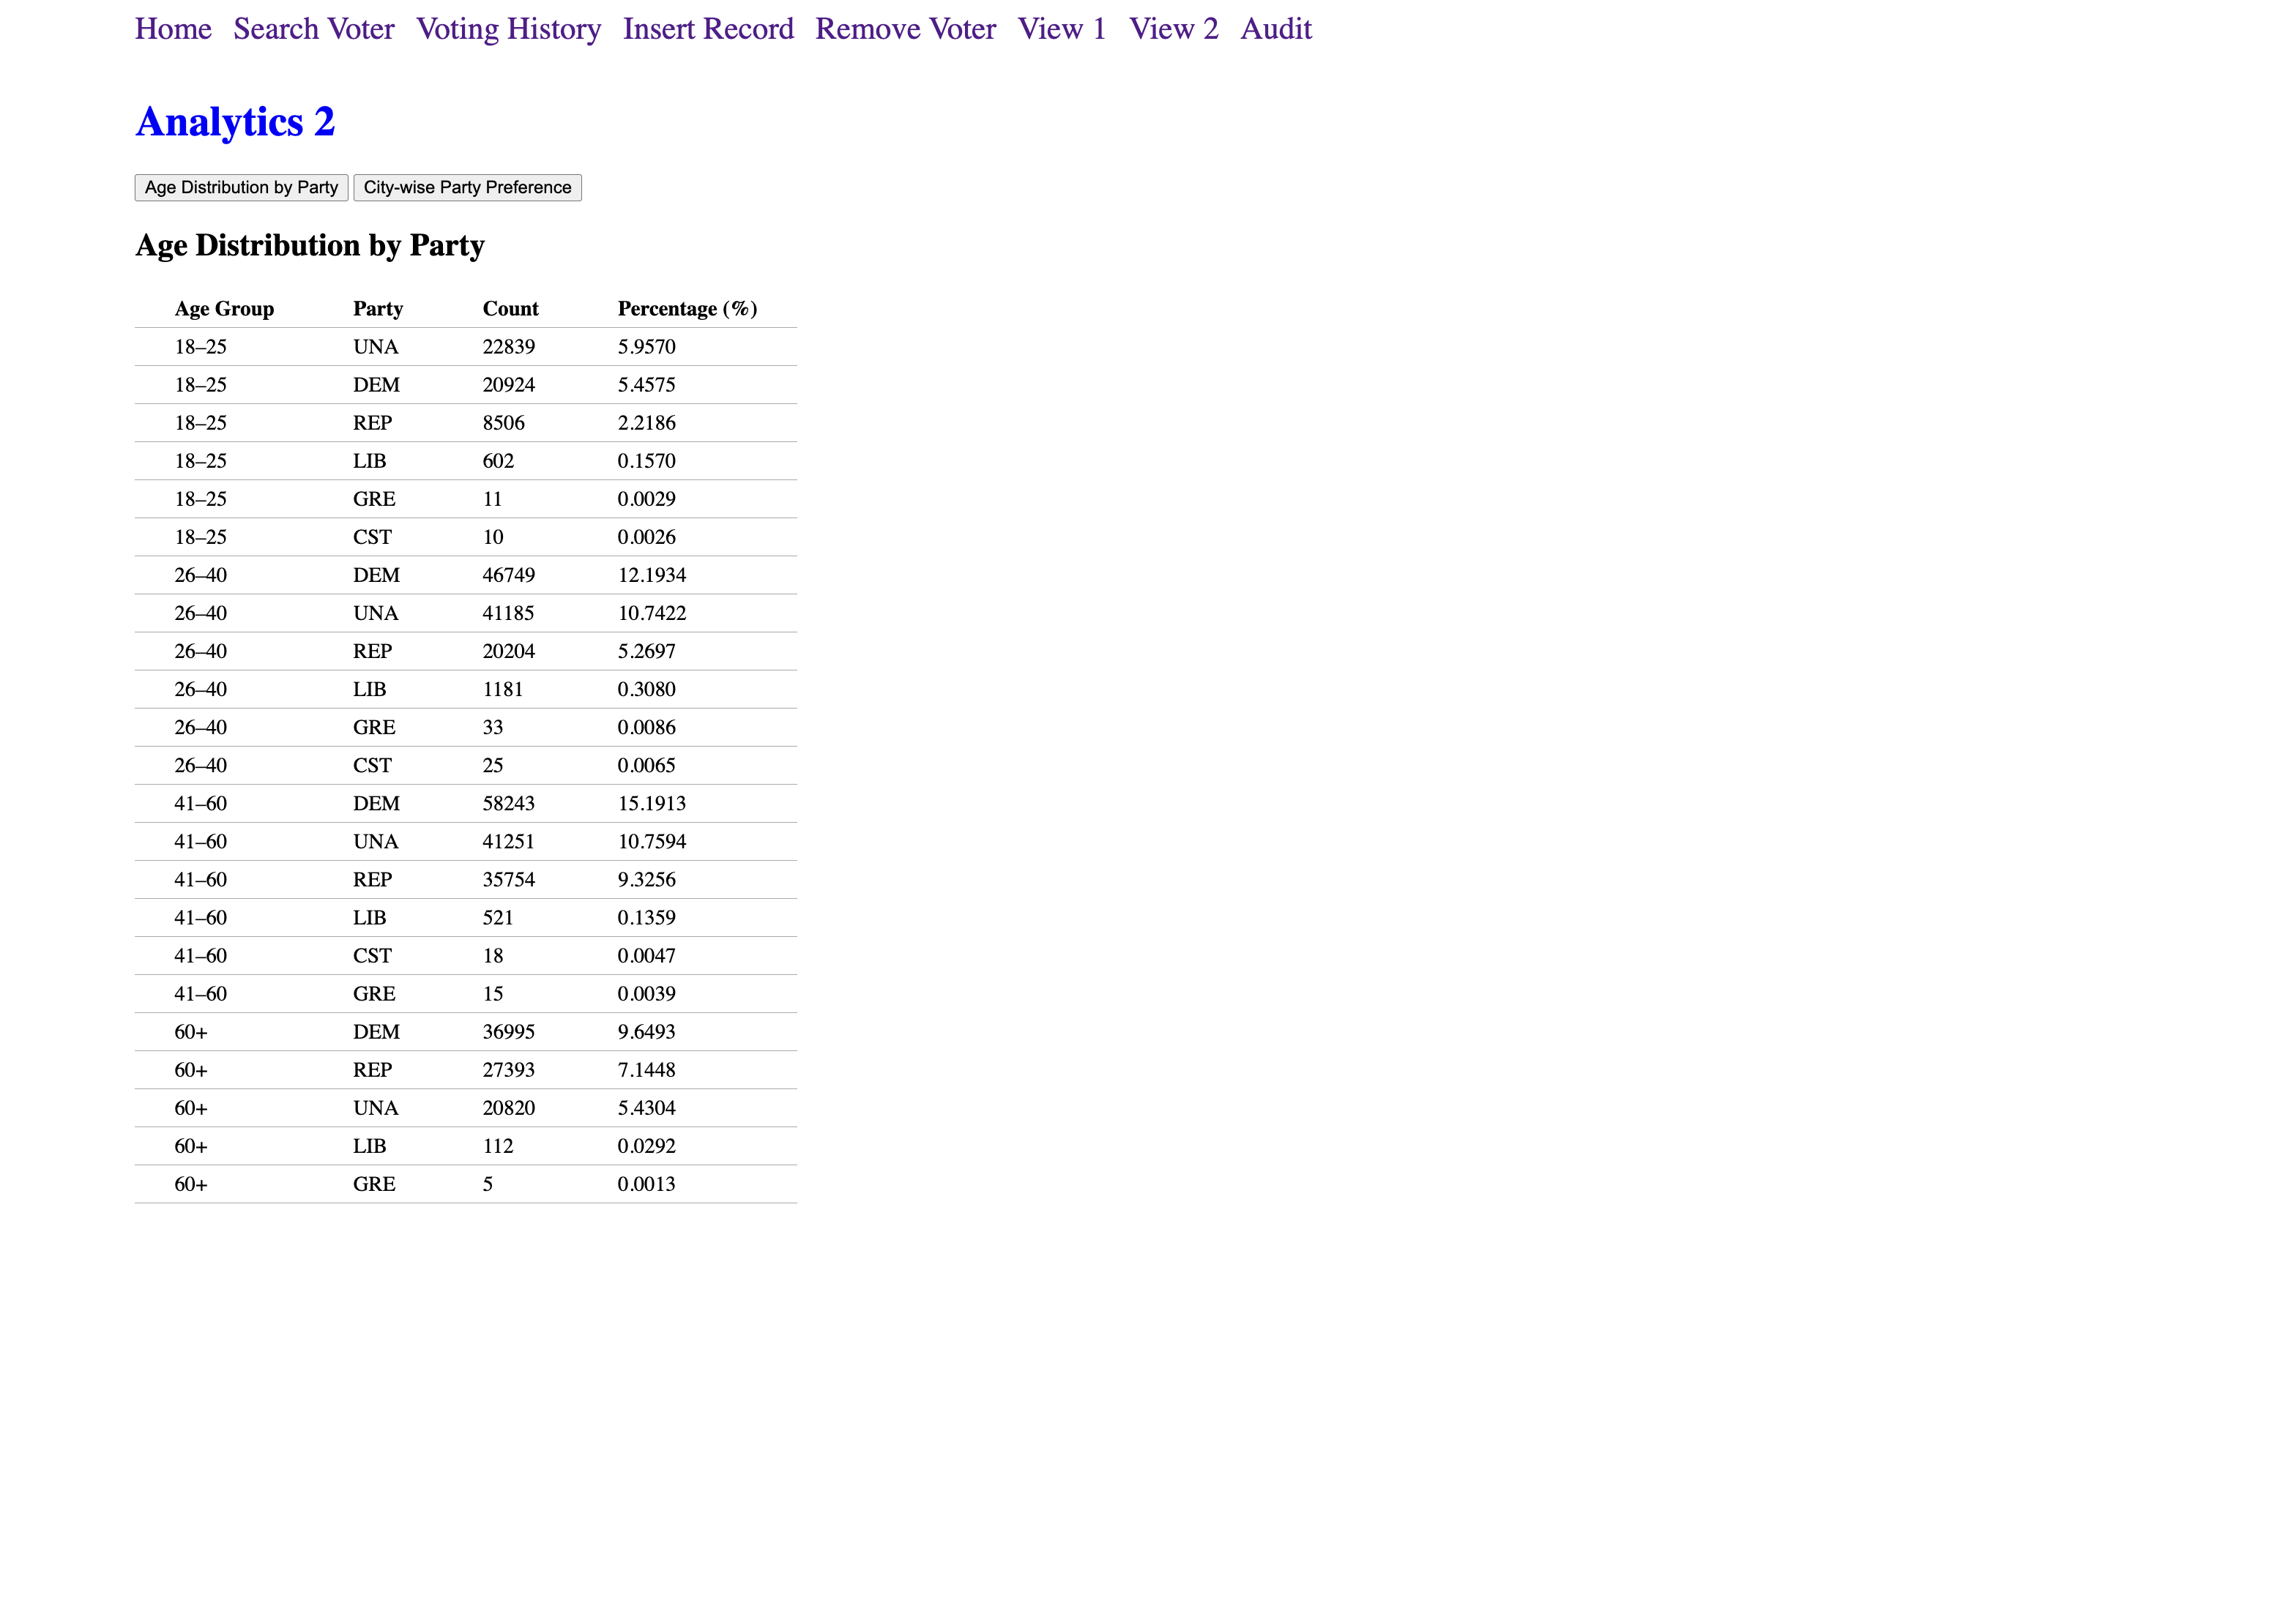Click percentage 0.0029
The width and height of the screenshot is (2296, 1603).
pyautogui.click(x=646, y=498)
